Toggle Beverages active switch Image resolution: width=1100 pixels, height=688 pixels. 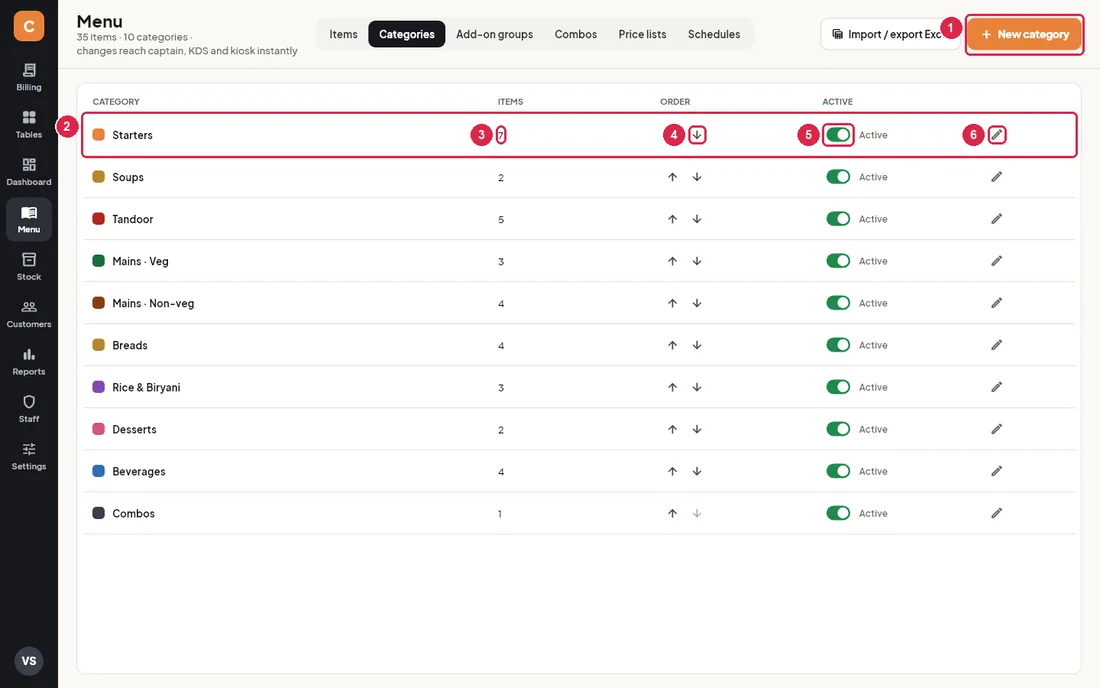coord(838,471)
